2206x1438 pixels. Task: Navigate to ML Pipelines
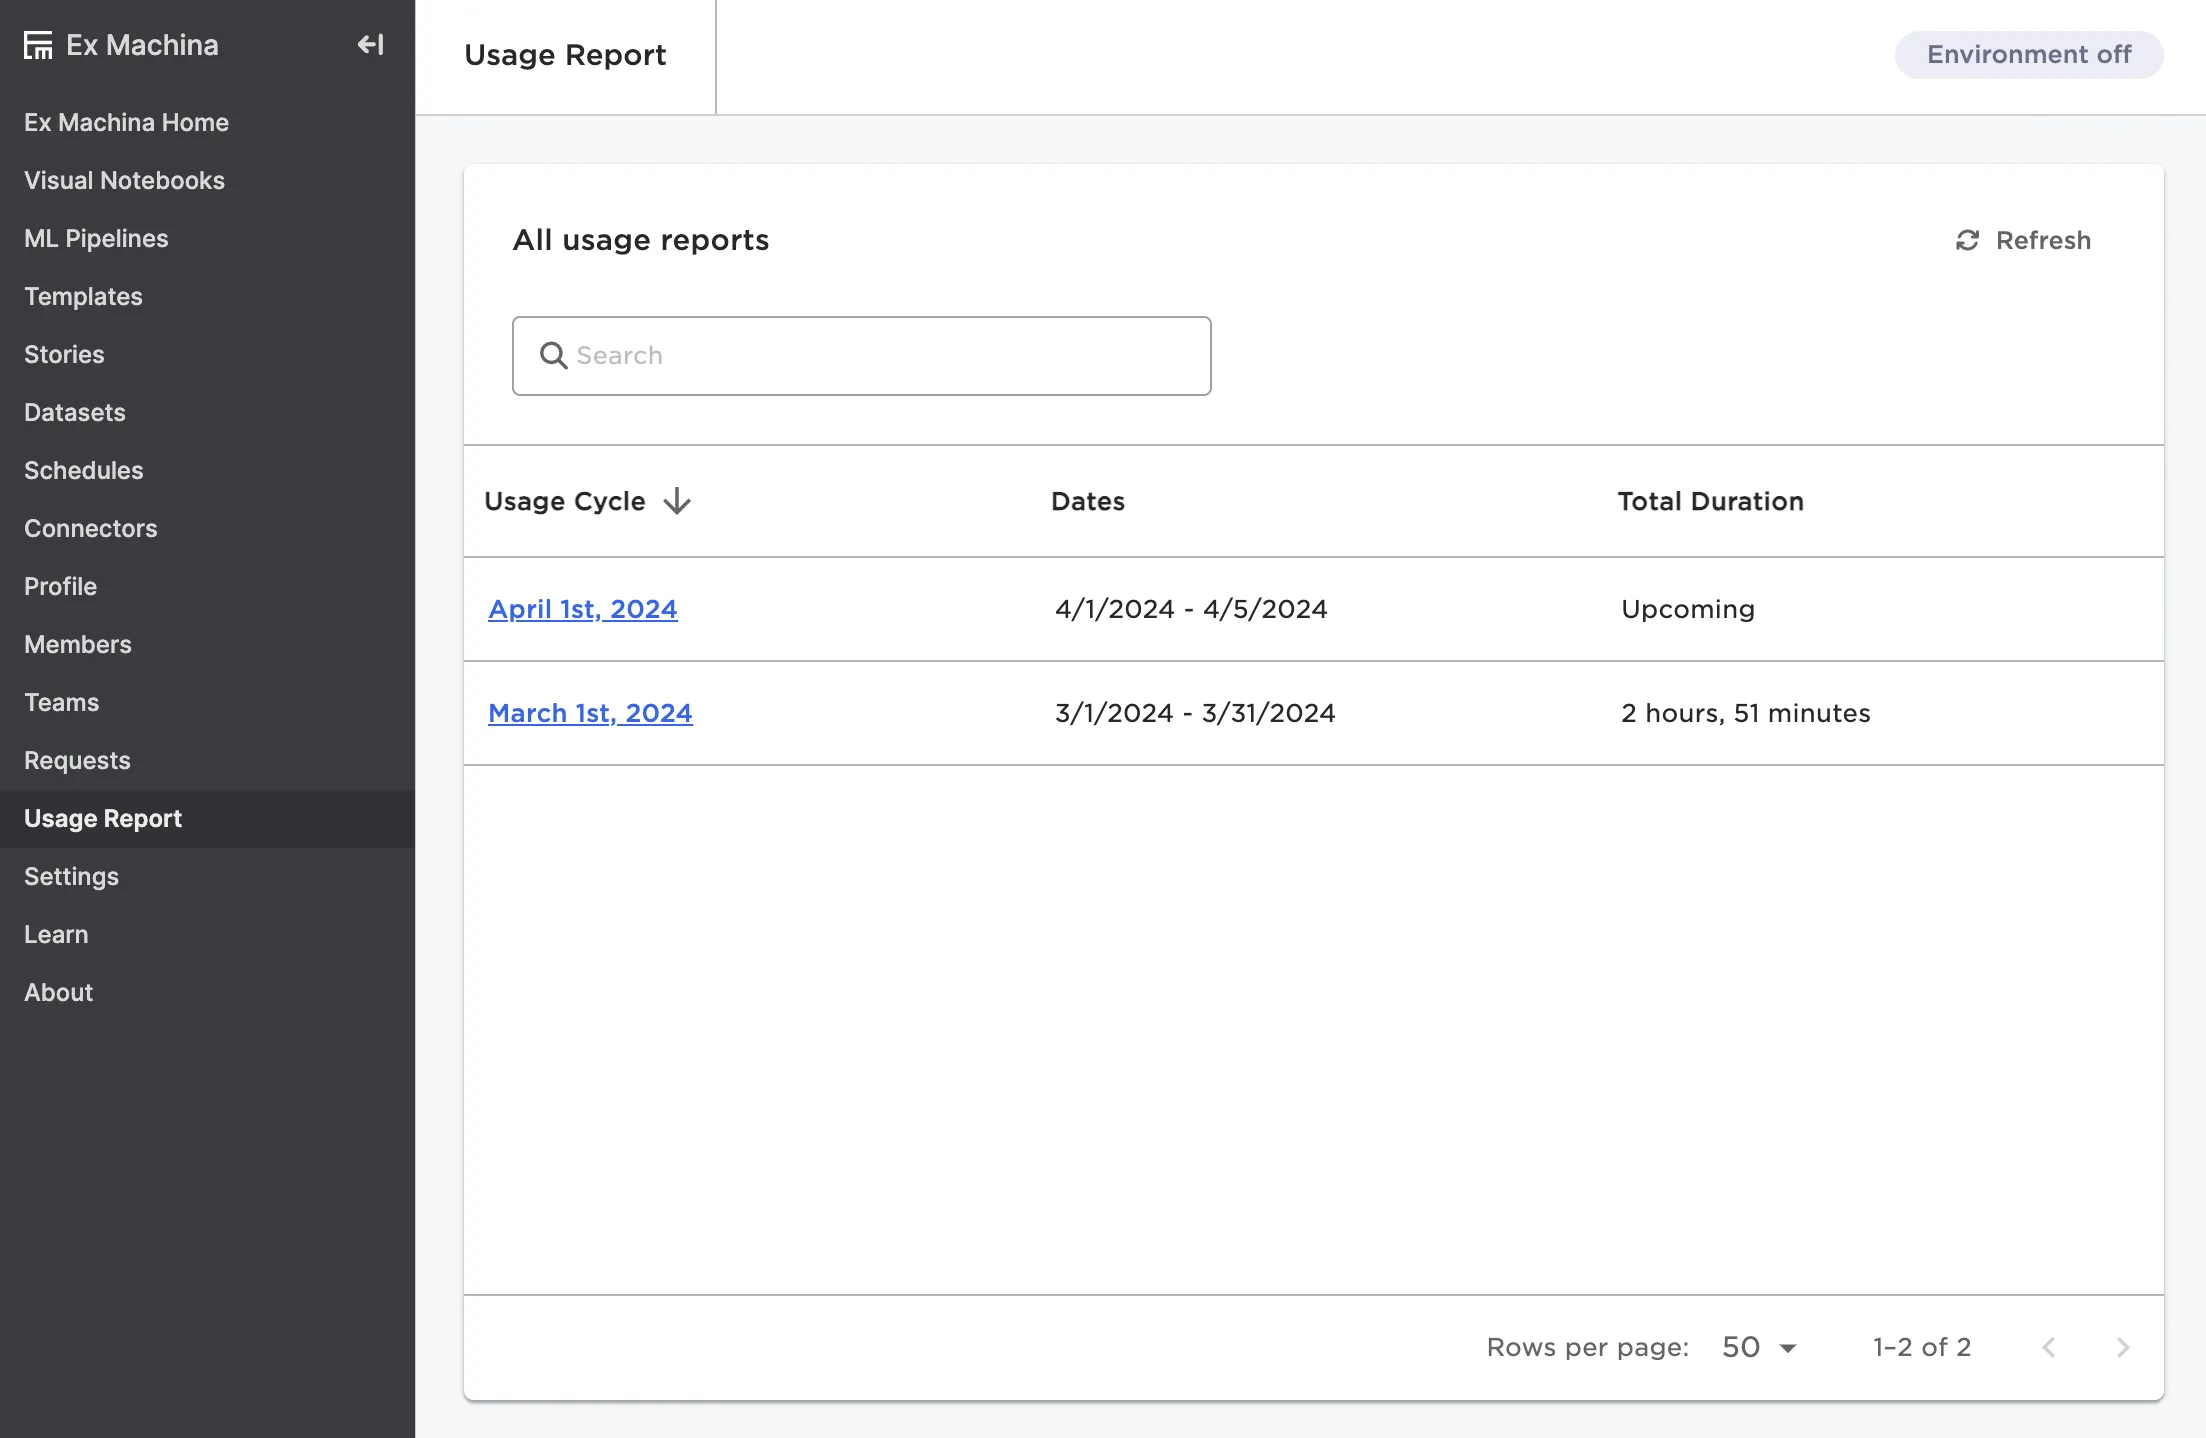tap(96, 238)
